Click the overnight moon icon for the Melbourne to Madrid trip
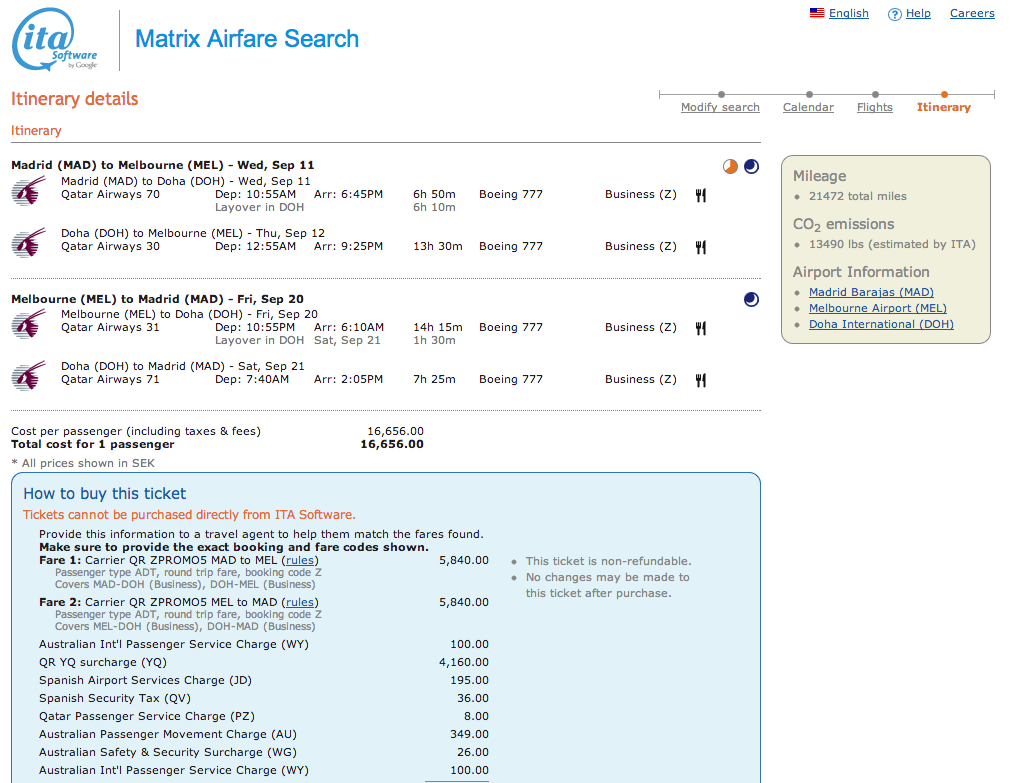Image resolution: width=1025 pixels, height=783 pixels. (x=751, y=299)
